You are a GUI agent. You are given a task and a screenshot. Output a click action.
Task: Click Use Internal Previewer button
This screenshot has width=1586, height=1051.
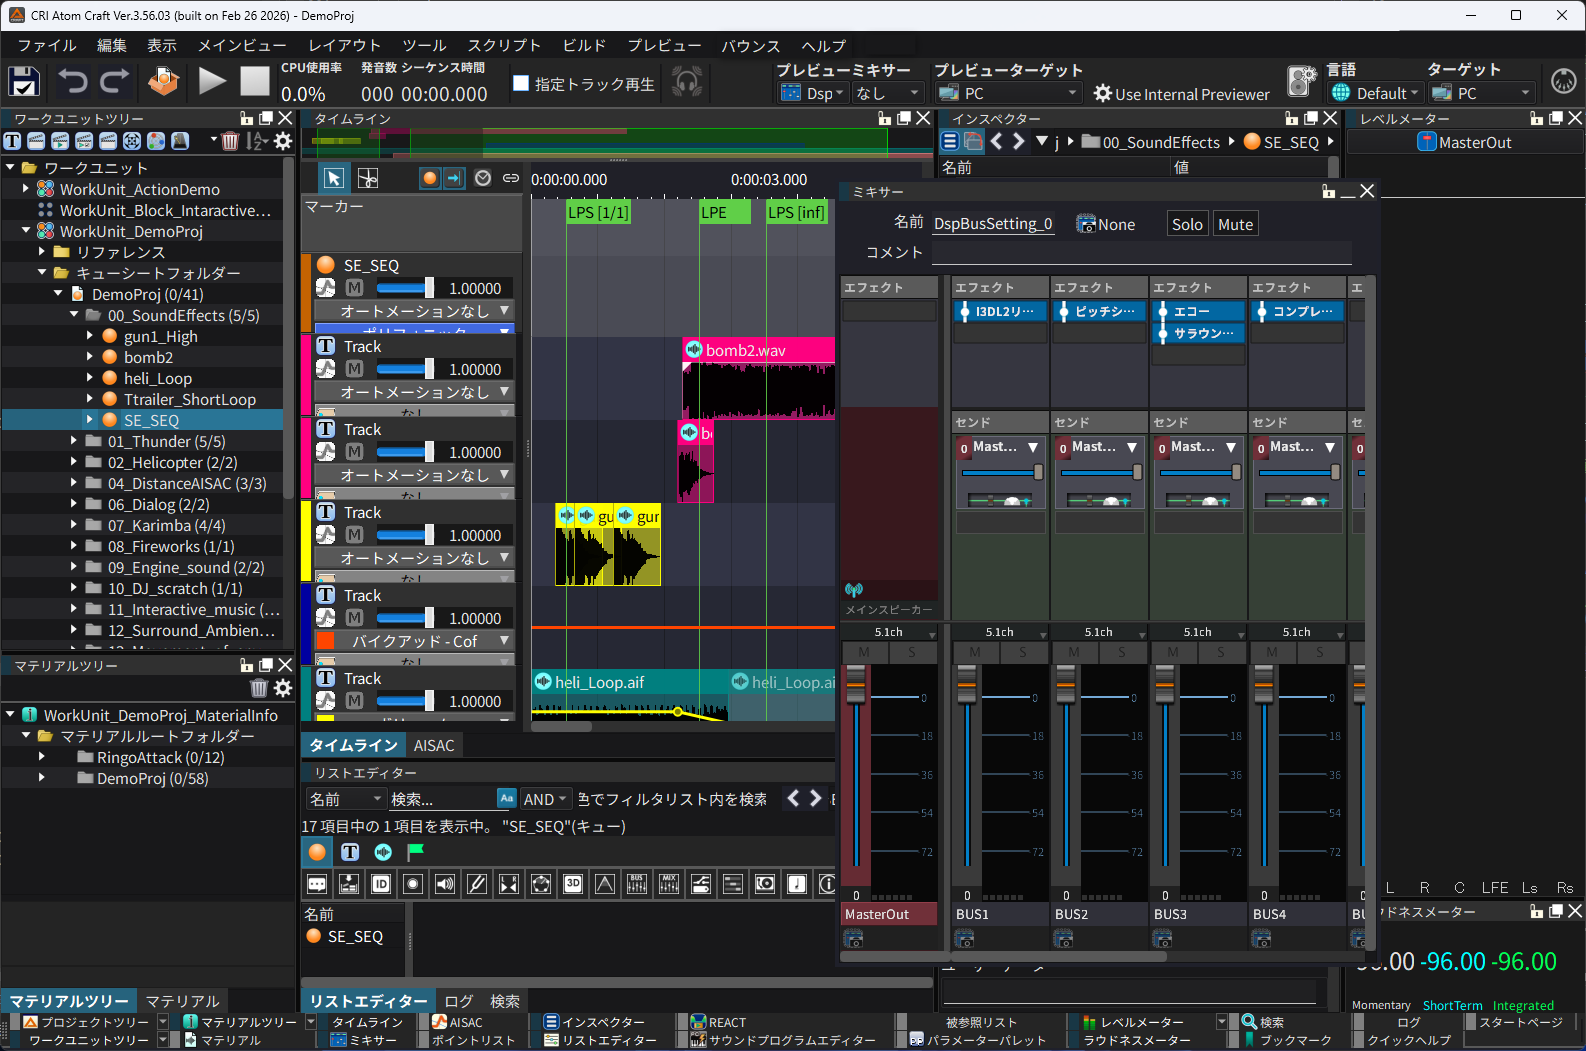pos(1181,94)
